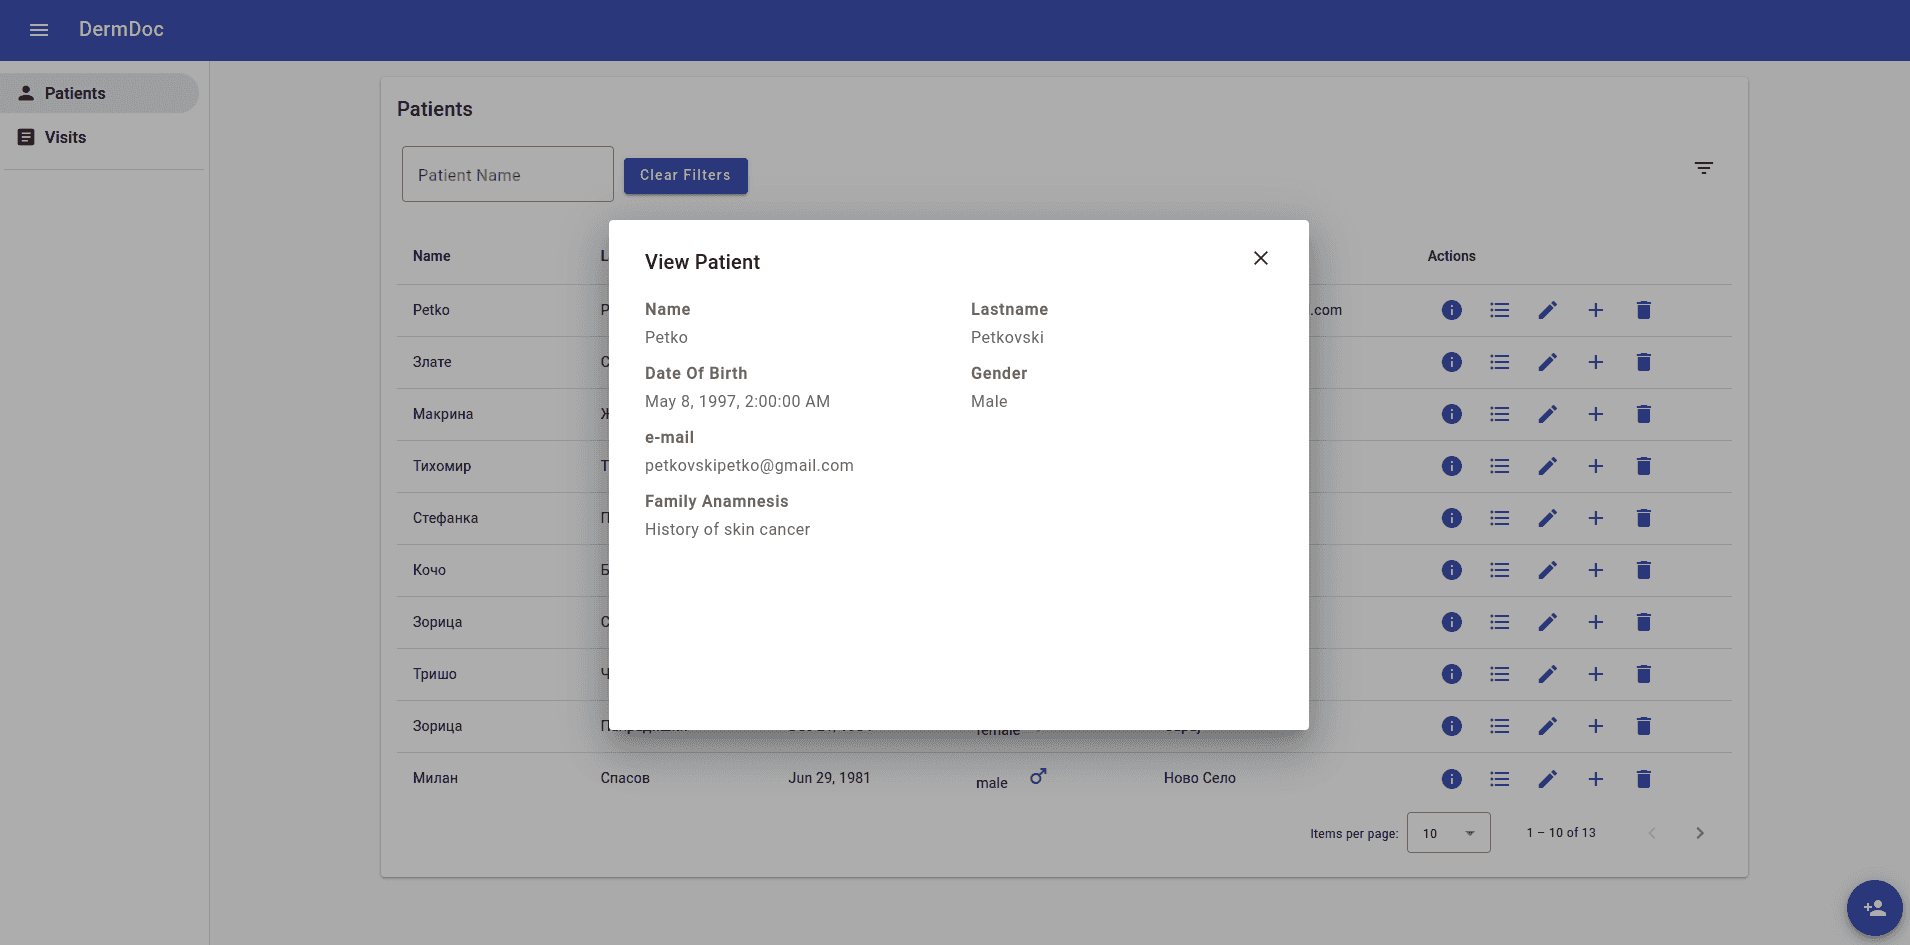Click the DermDoc app title
This screenshot has height=945, width=1910.
(x=121, y=30)
